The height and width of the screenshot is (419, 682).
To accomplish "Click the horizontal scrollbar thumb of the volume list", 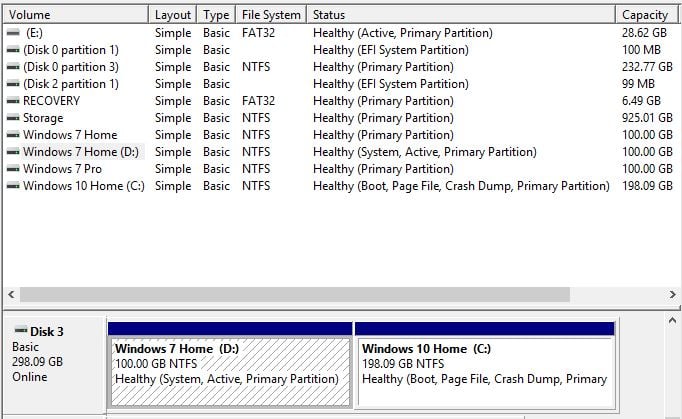I will click(295, 295).
